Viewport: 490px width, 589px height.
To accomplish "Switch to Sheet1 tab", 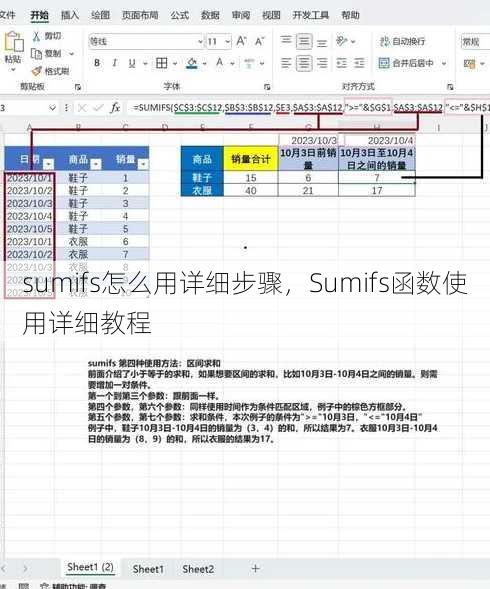I will click(x=148, y=569).
